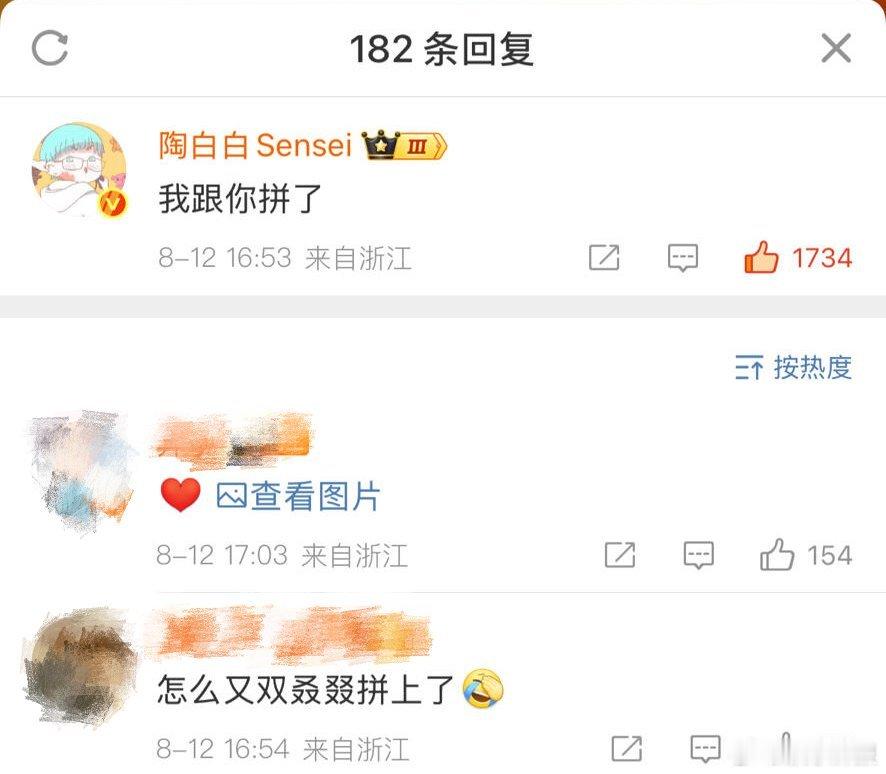Open the 查看图片 image link
The width and height of the screenshot is (886, 774).
pos(298,497)
